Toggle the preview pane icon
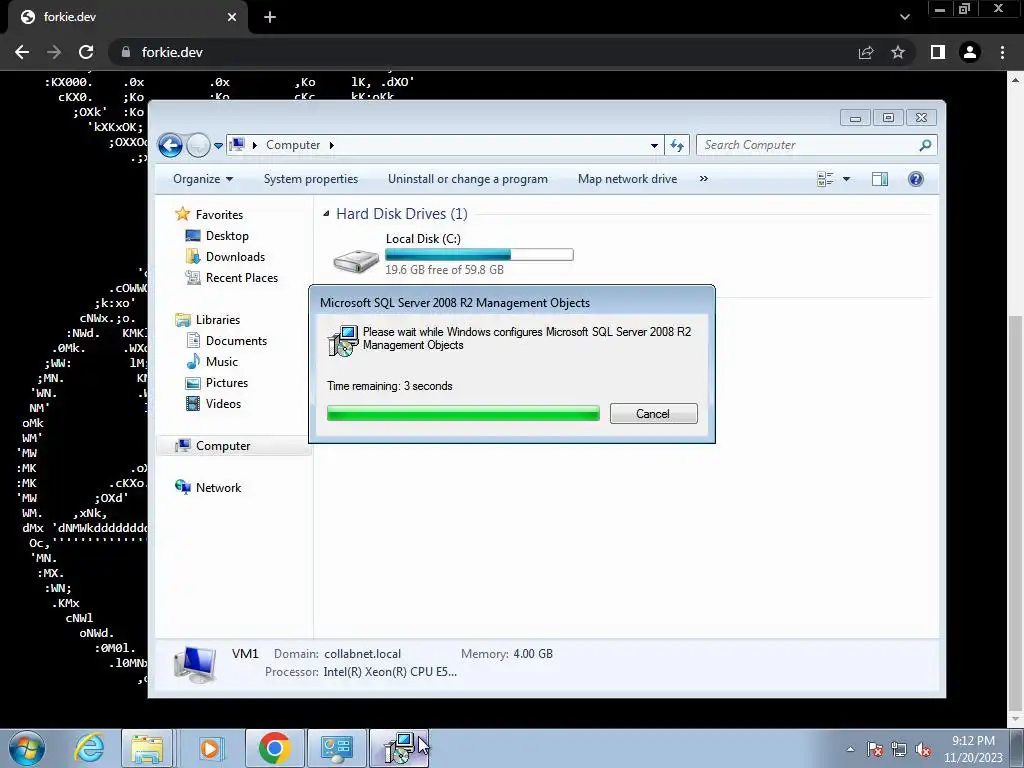The height and width of the screenshot is (768, 1024). pyautogui.click(x=880, y=179)
